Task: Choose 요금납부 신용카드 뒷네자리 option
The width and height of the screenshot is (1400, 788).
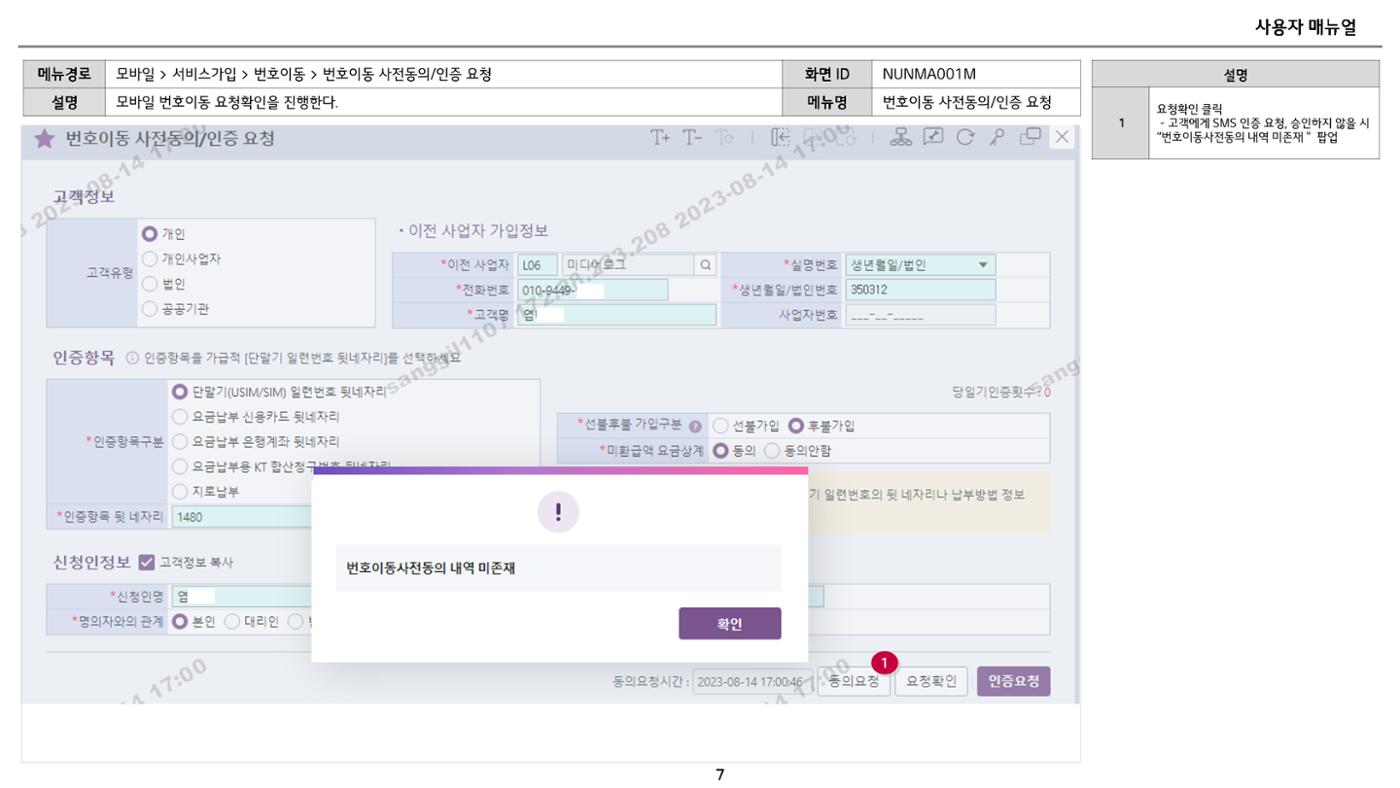Action: 180,417
